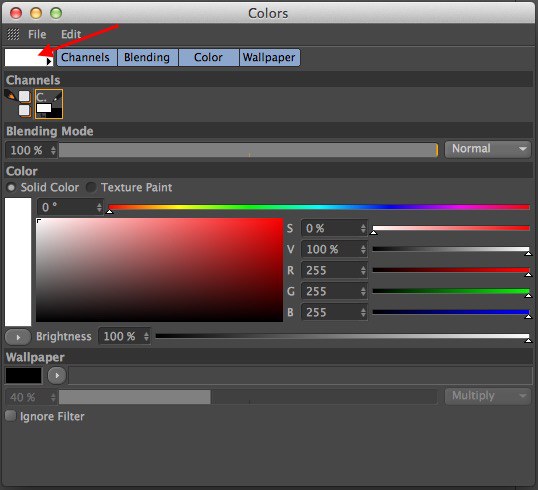The width and height of the screenshot is (538, 490).
Task: Click the R value input field
Action: 334,270
